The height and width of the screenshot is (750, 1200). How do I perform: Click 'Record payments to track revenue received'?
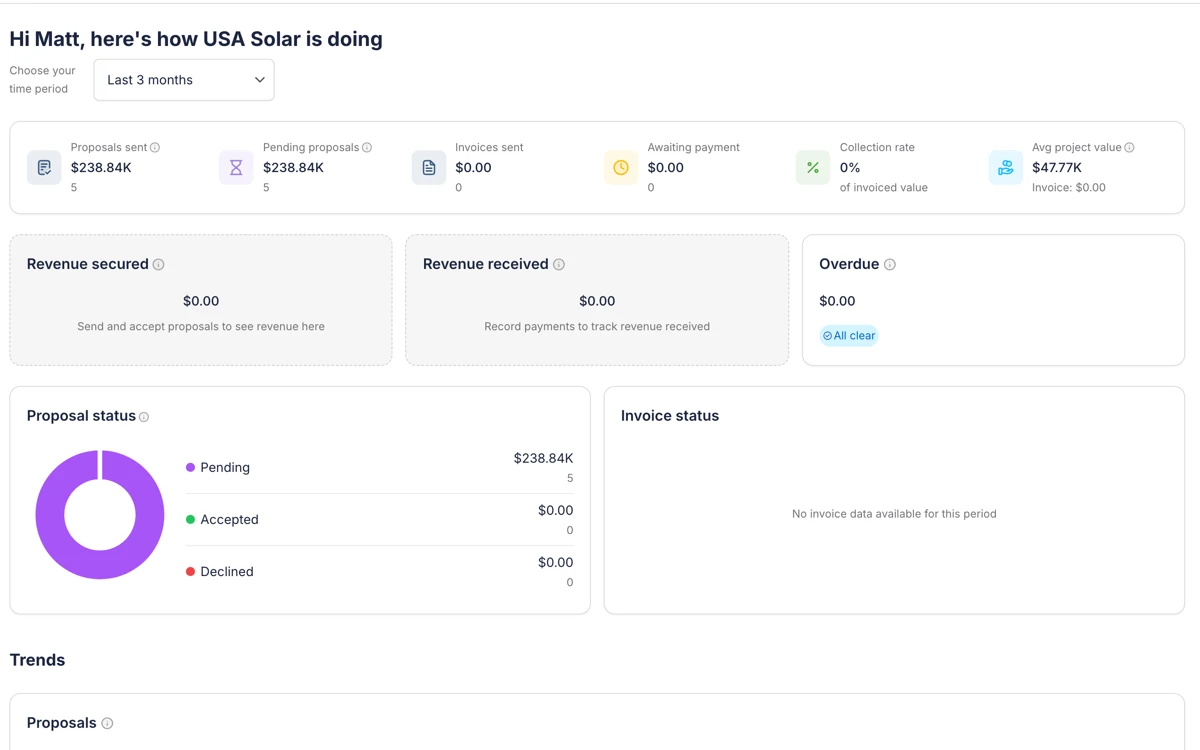(597, 326)
